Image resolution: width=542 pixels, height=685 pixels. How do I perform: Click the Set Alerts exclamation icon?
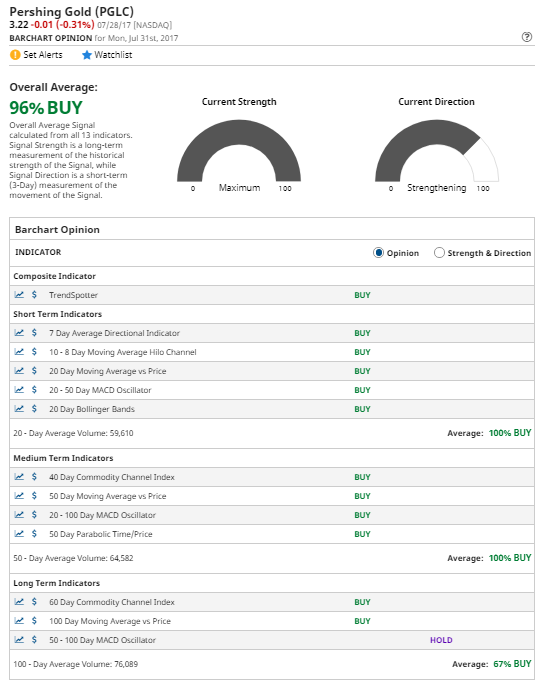[x=15, y=55]
